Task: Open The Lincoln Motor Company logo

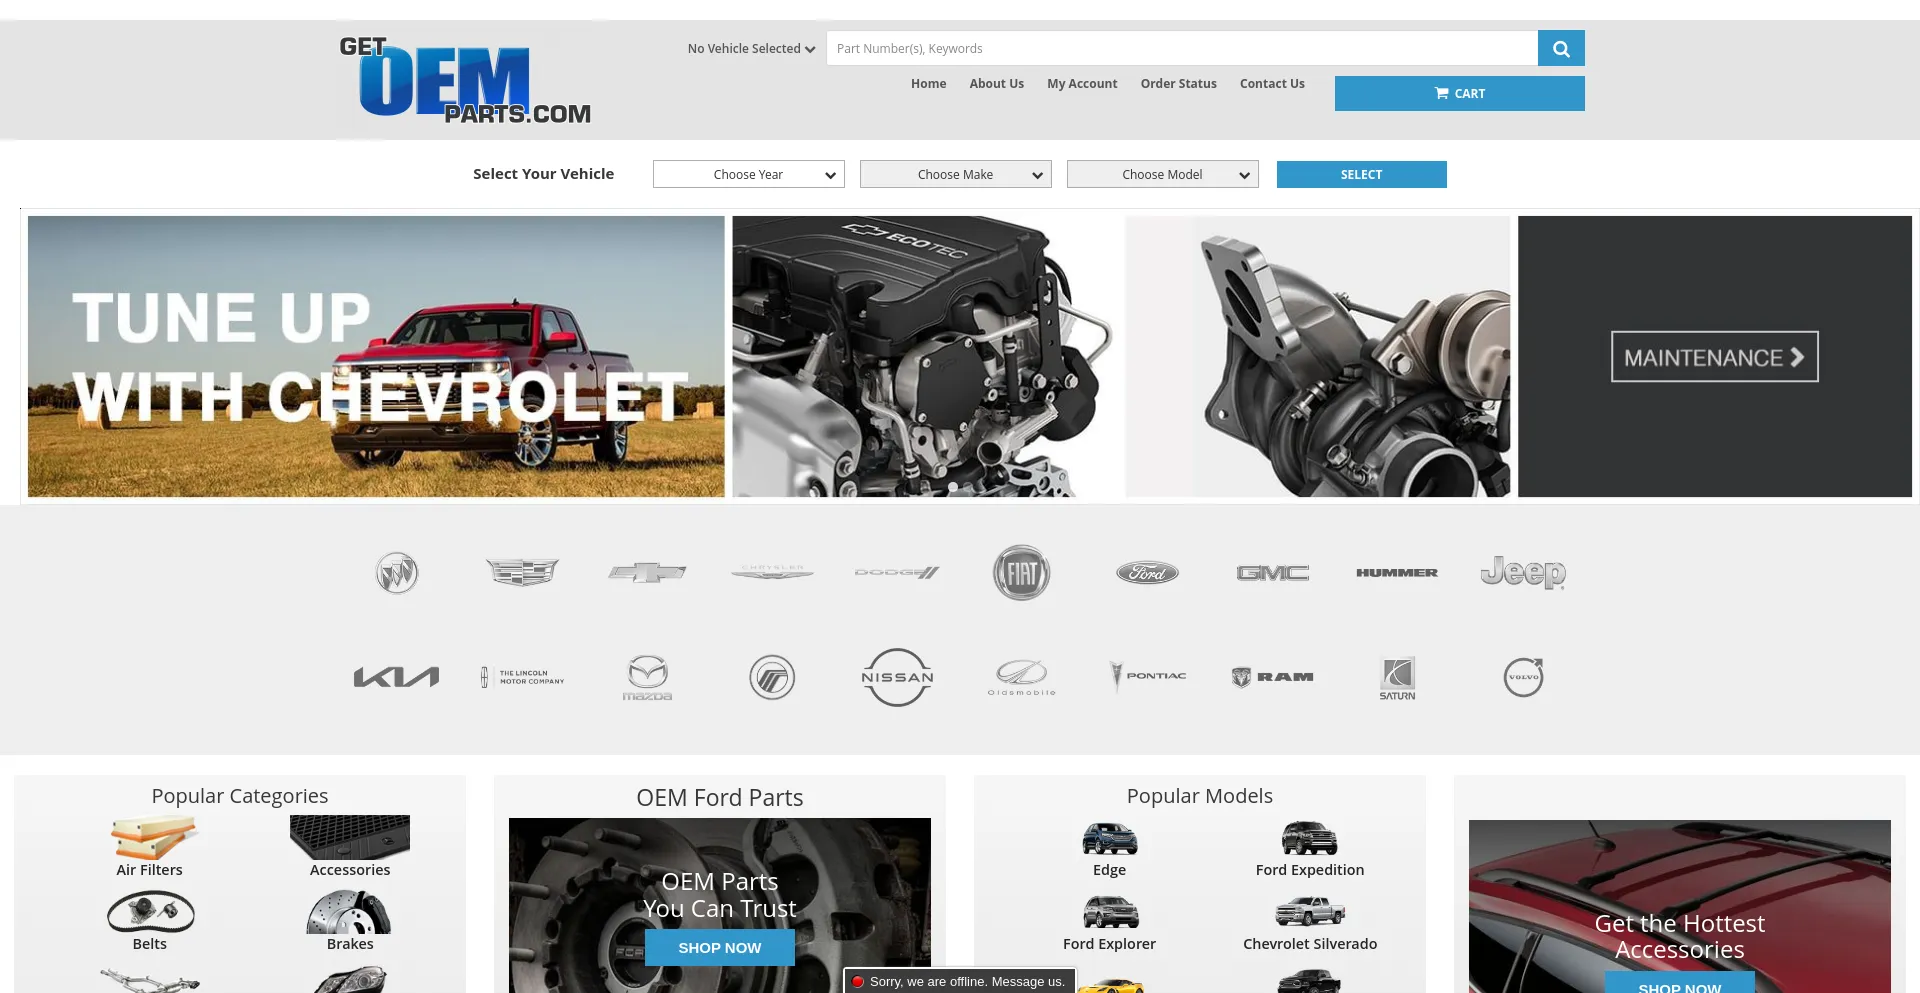Action: (522, 677)
